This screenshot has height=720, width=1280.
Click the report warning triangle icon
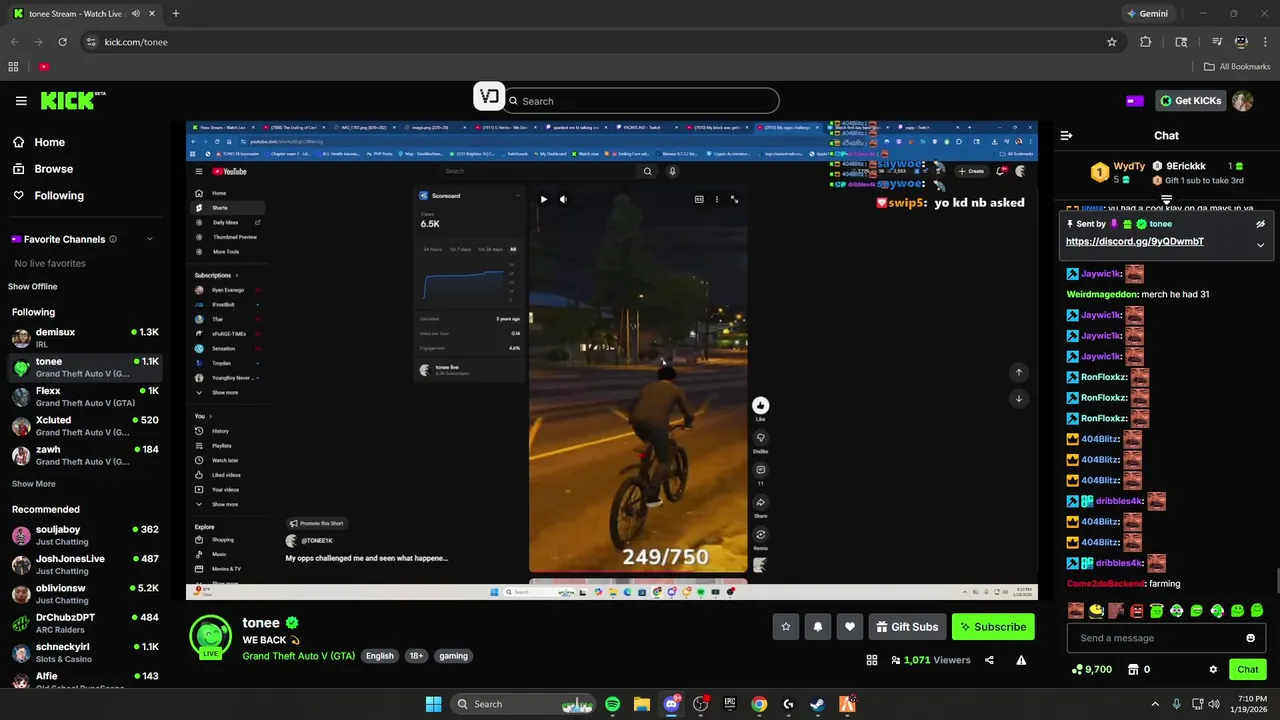1021,660
